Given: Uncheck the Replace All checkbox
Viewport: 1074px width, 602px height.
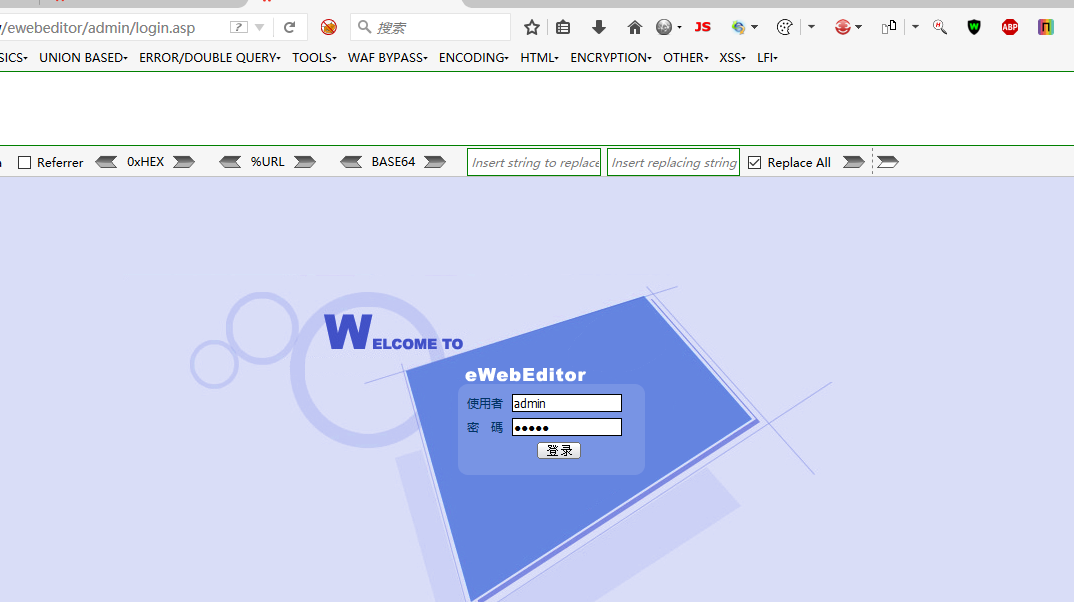Looking at the screenshot, I should coord(754,162).
